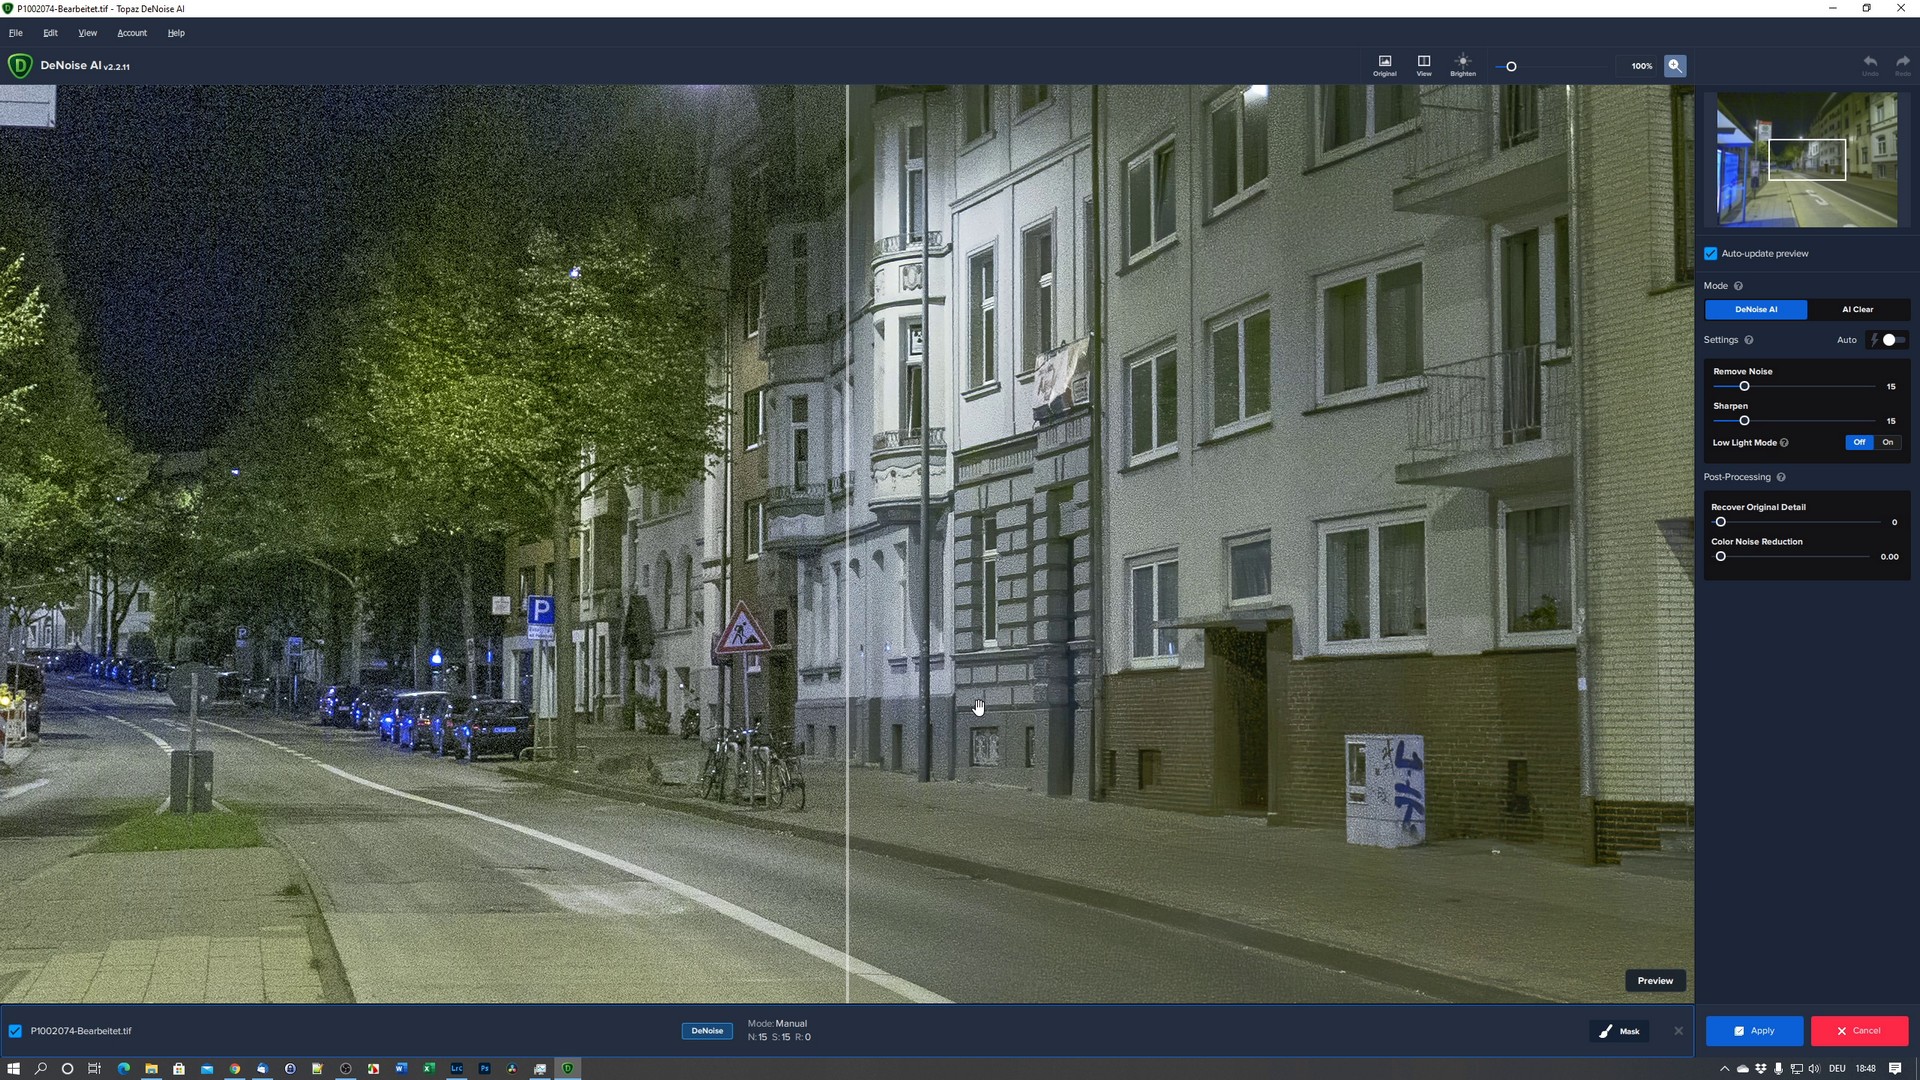1920x1080 pixels.
Task: Open Chrome from the taskbar
Action: (x=235, y=1068)
